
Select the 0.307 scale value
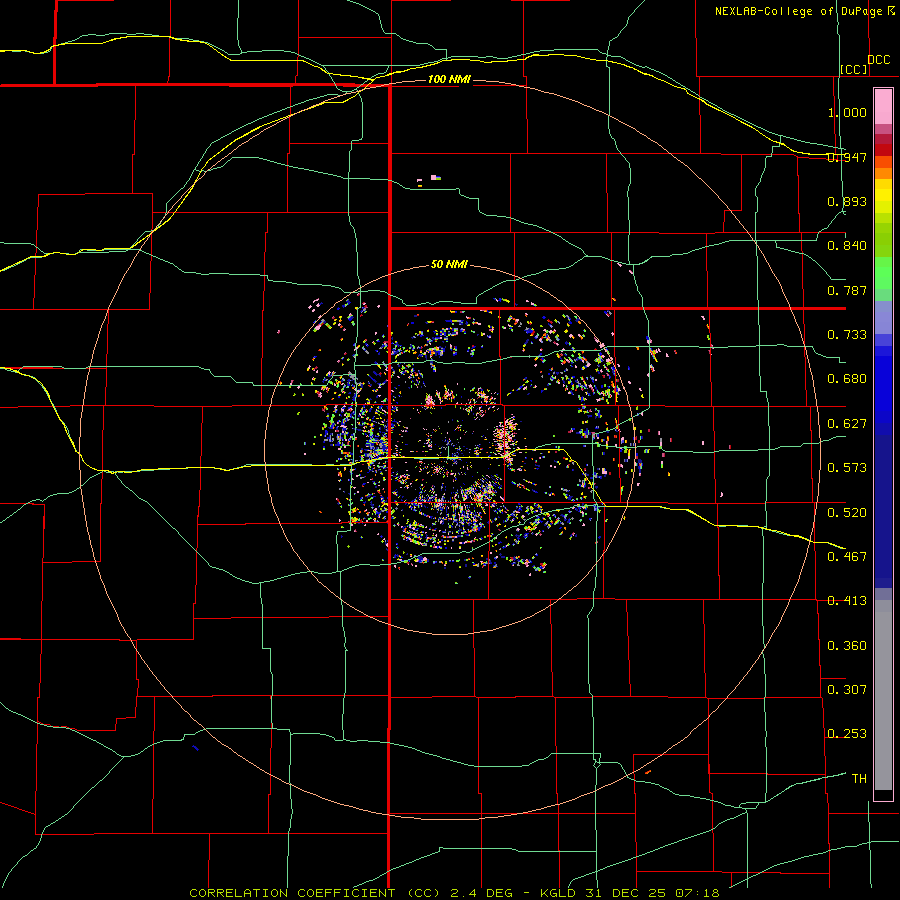pyautogui.click(x=847, y=690)
